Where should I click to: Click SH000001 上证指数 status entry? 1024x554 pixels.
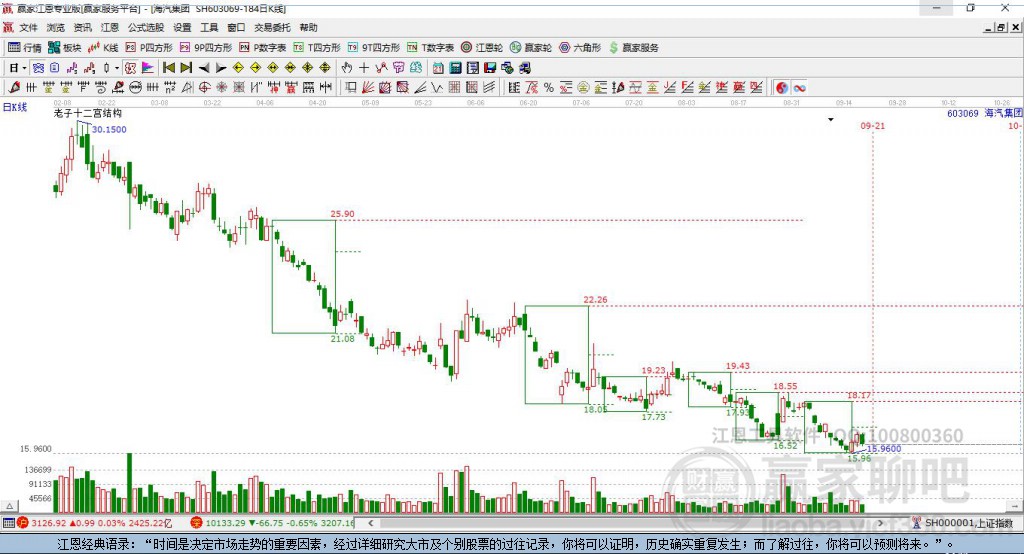pos(968,523)
